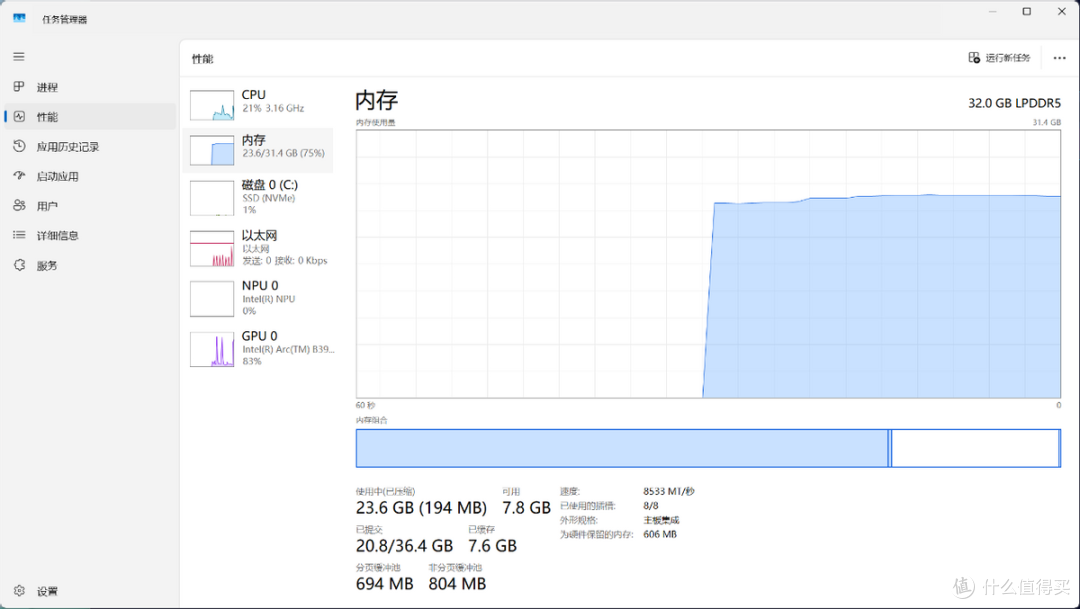Click the 内存组合 composition bar
Viewport: 1080px width, 609px height.
708,448
